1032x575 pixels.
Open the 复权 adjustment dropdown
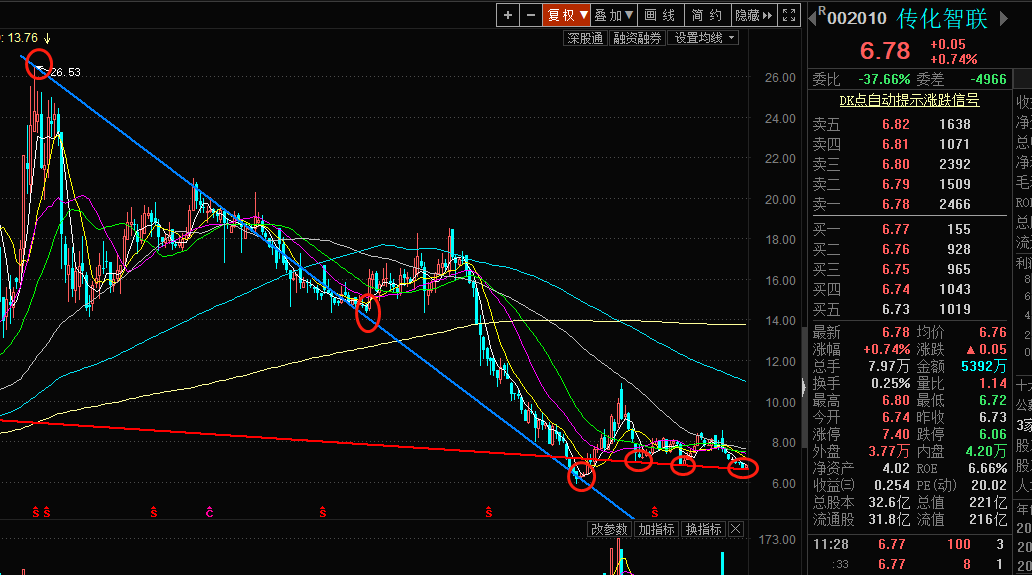coord(566,15)
